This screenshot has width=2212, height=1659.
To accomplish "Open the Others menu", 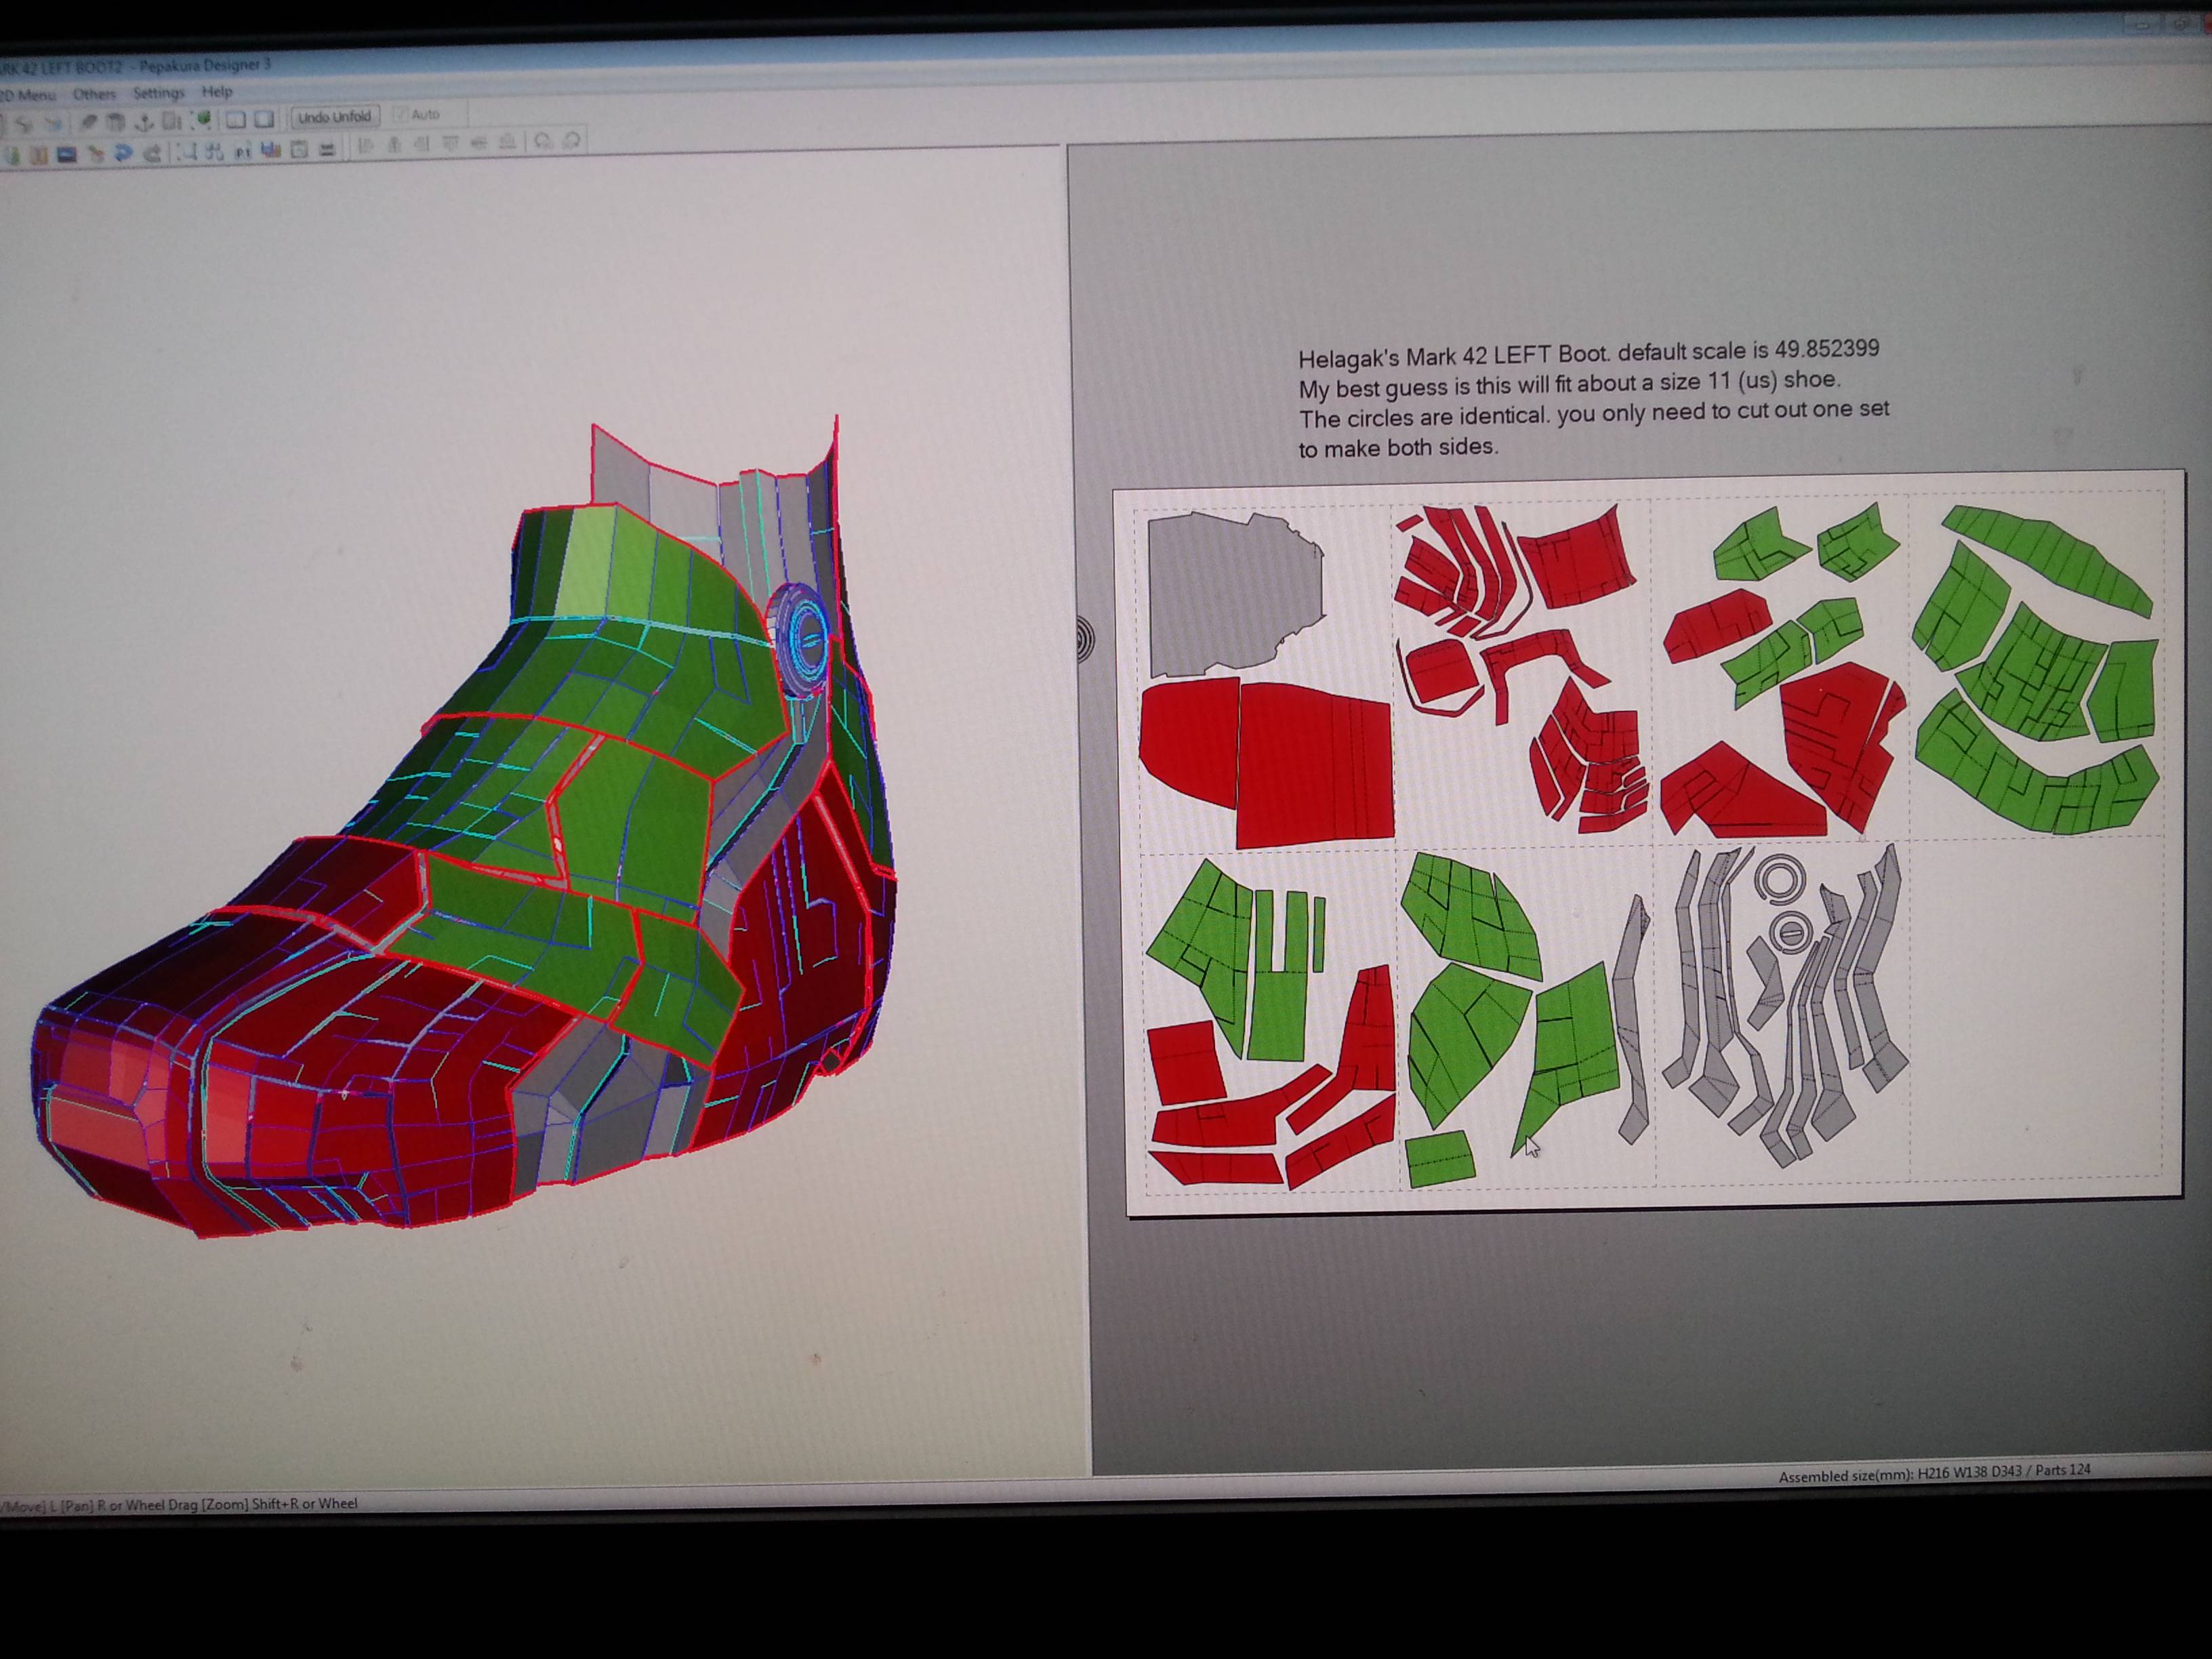I will (x=95, y=94).
